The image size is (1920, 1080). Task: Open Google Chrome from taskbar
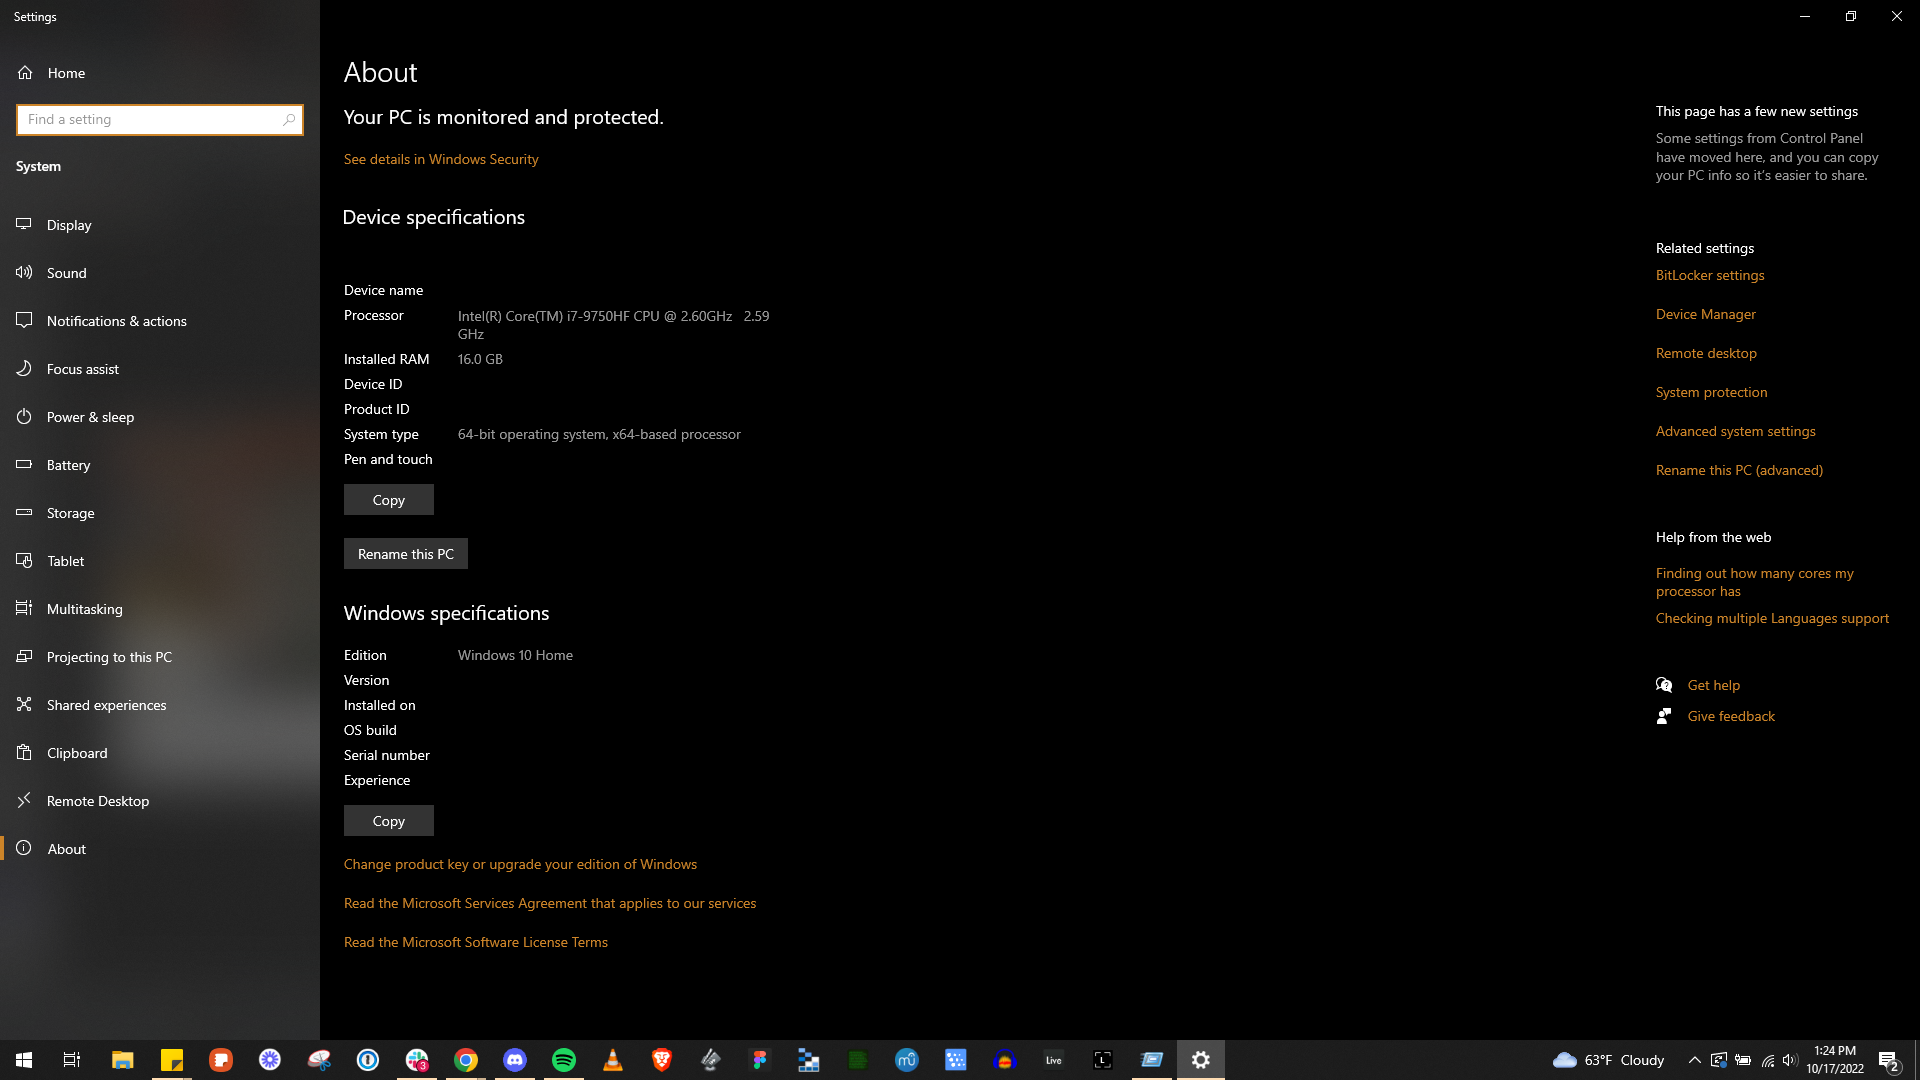466,1060
